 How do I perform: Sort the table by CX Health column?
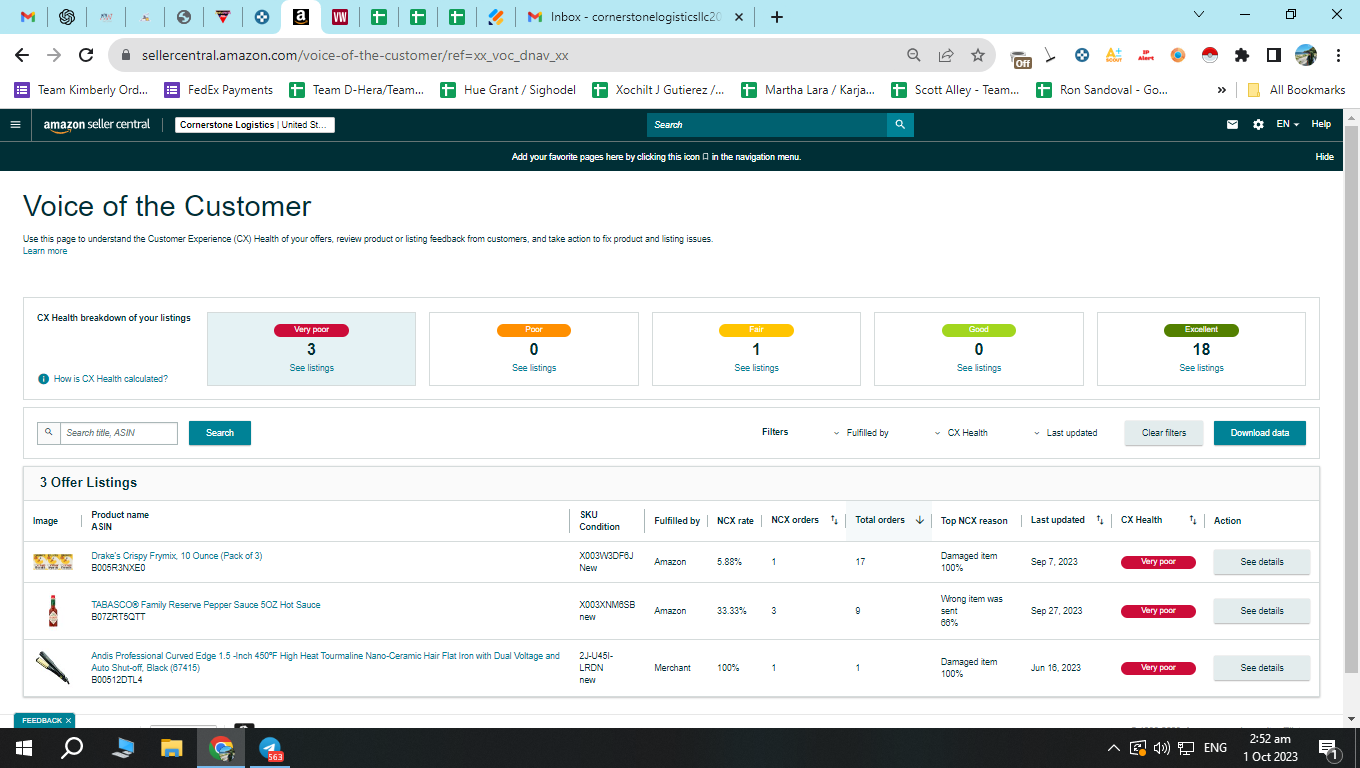tap(1193, 520)
